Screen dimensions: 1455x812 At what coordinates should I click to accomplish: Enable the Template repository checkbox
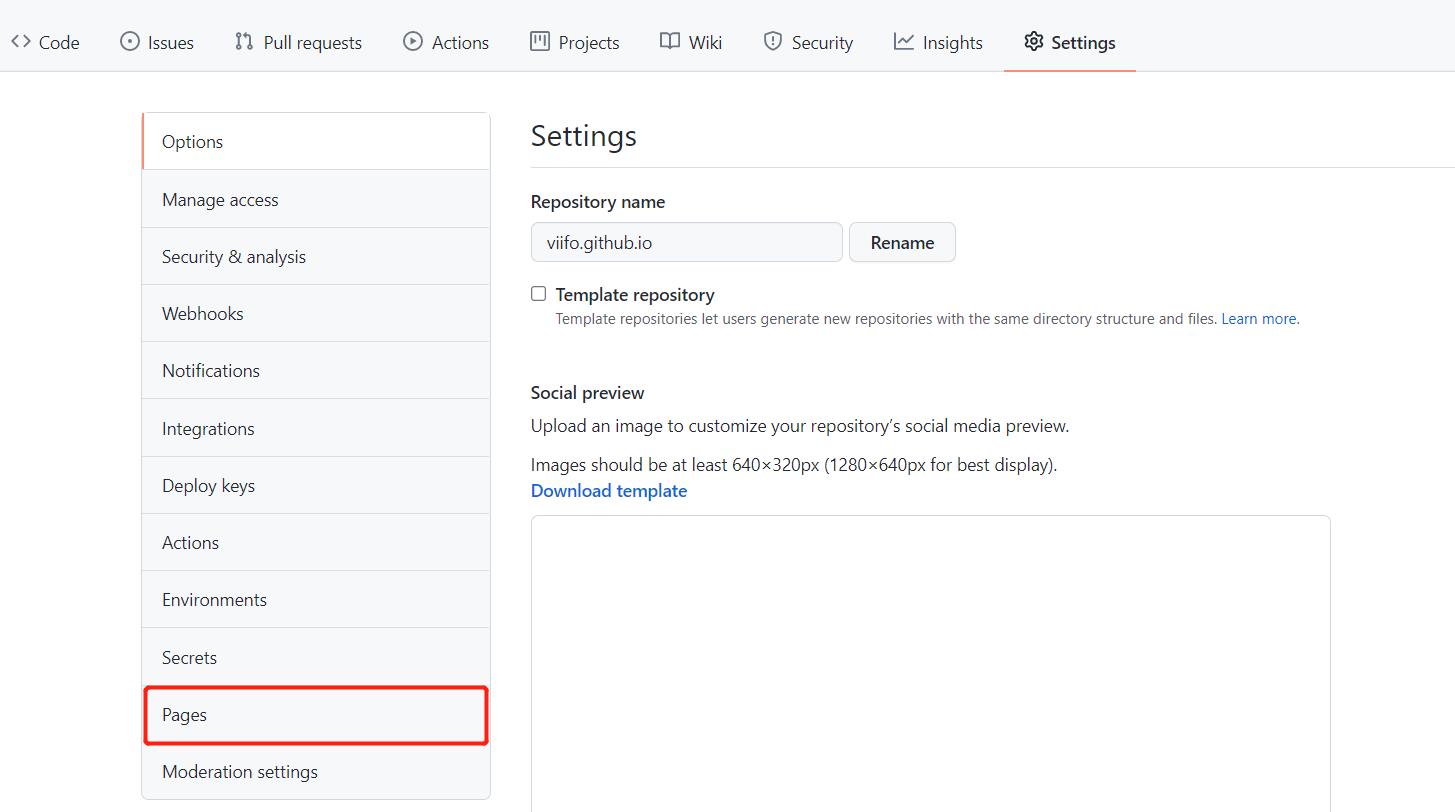pos(539,294)
